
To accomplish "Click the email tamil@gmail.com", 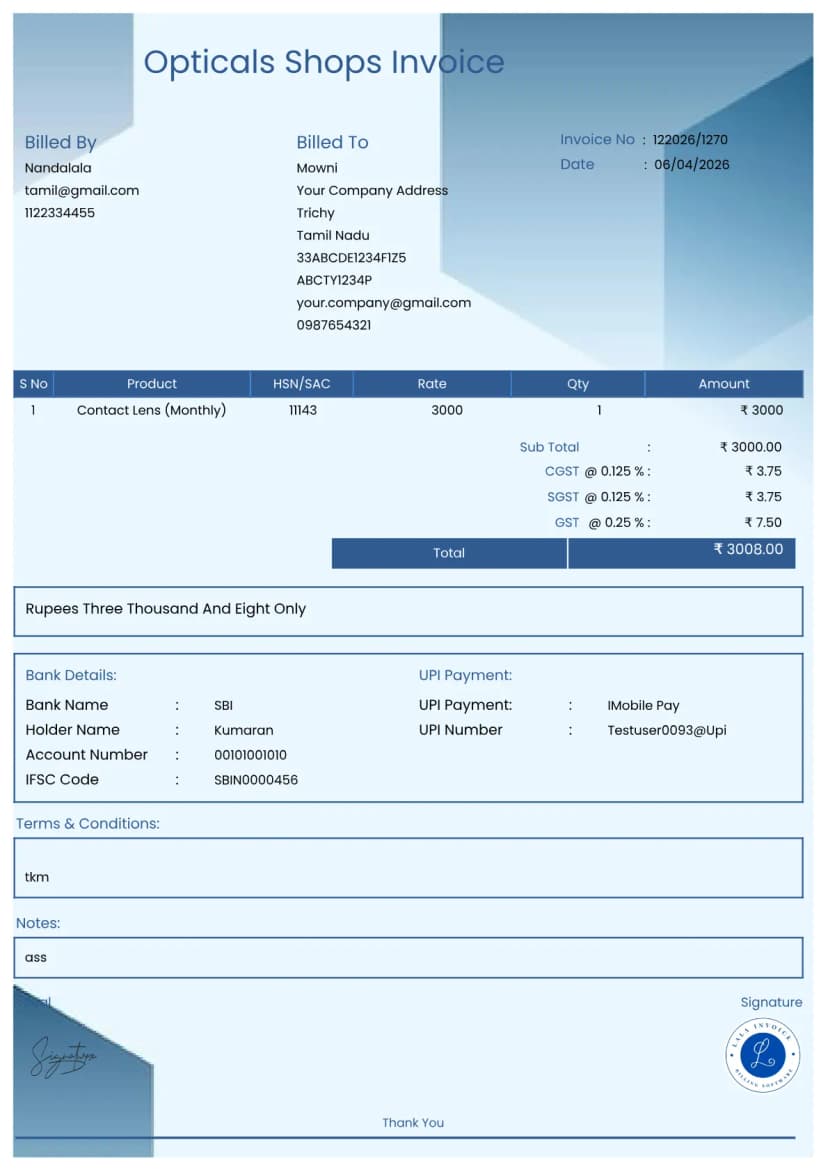I will [81, 191].
